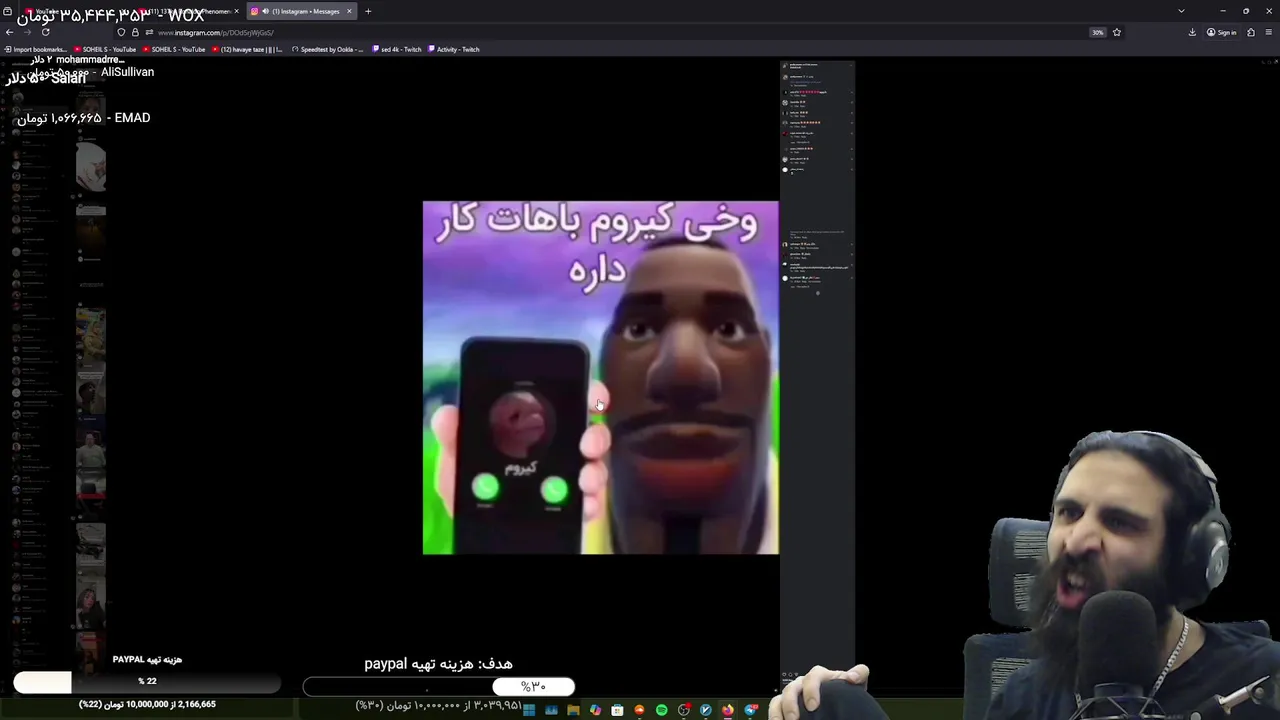Open the Windows Start menu
Screen dimensions: 1280x720
529,710
